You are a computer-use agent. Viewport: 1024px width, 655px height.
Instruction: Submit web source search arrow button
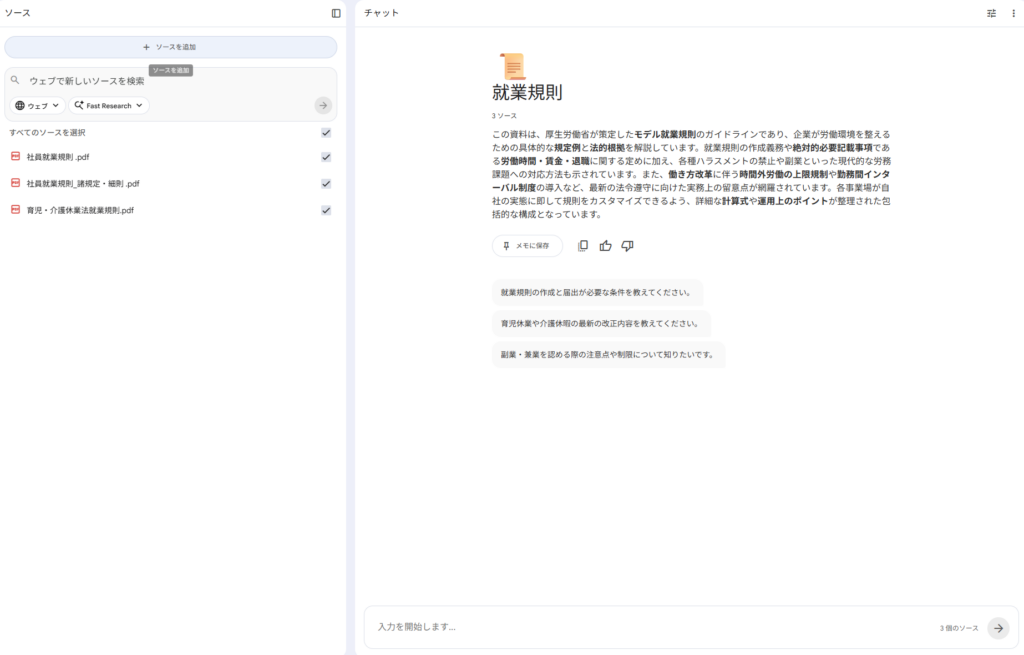(x=322, y=105)
